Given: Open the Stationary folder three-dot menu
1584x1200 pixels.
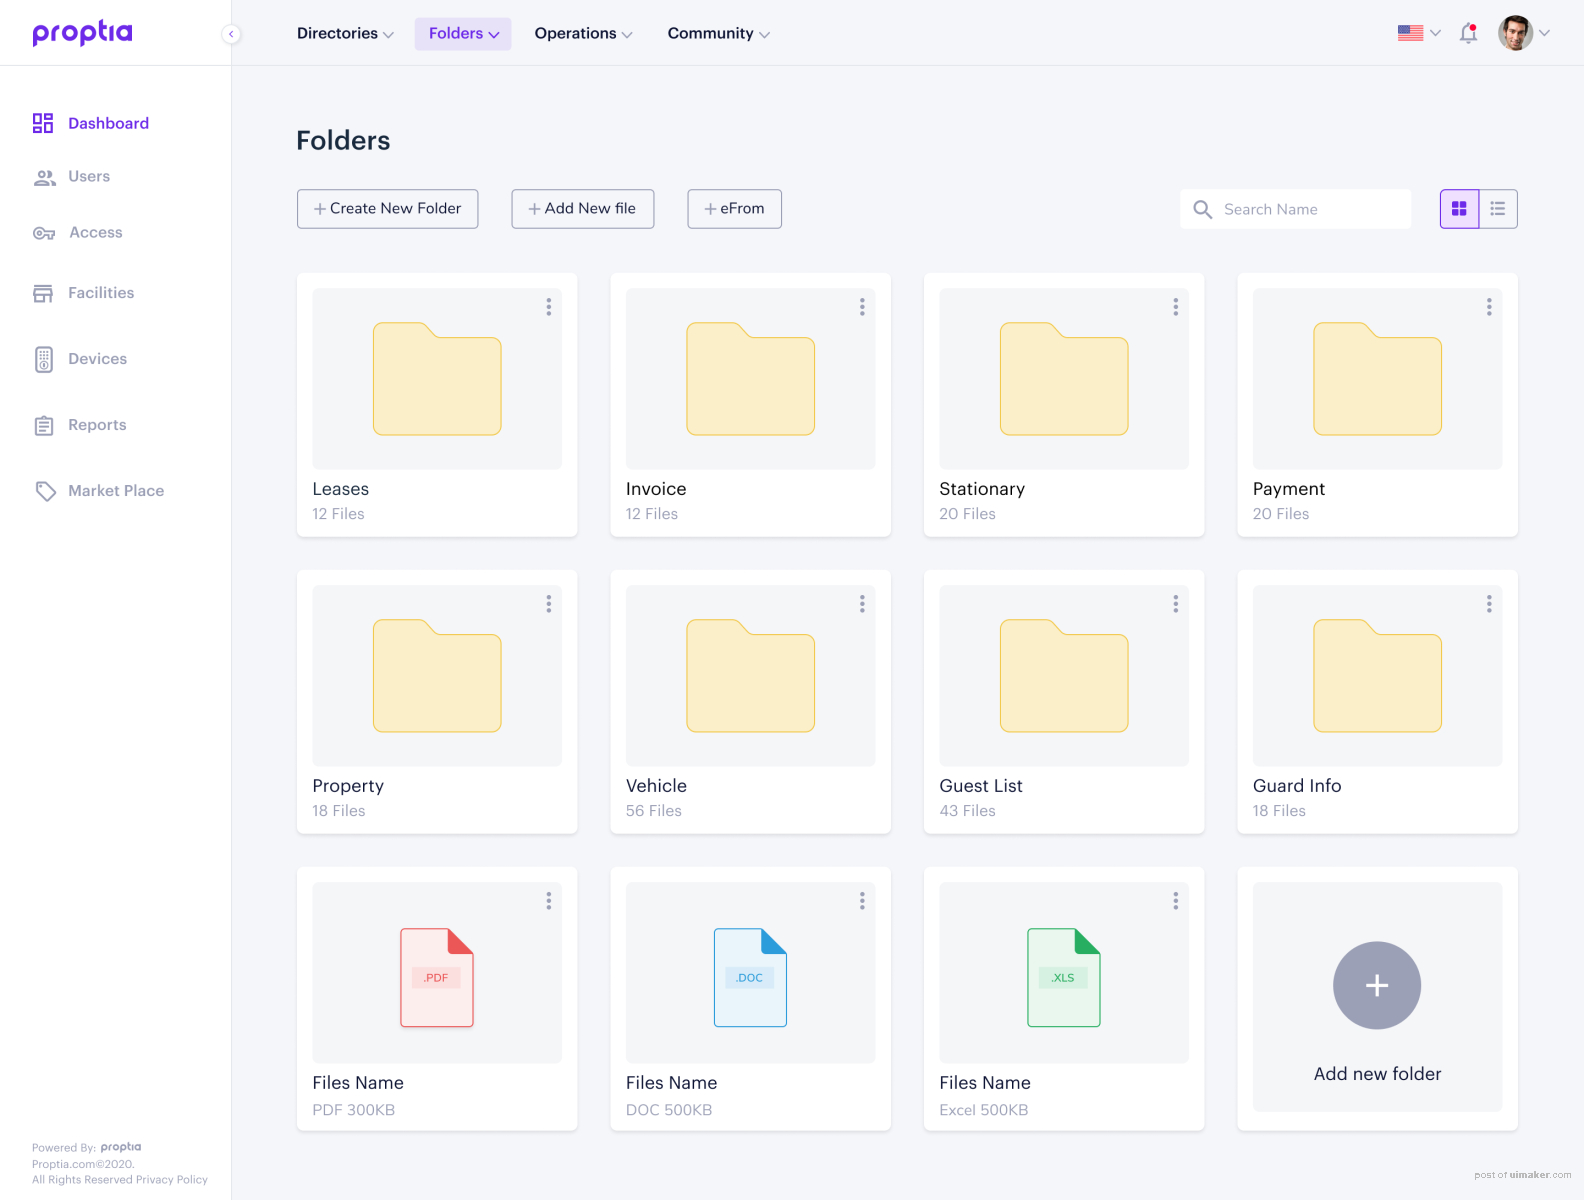Looking at the screenshot, I should click(x=1176, y=307).
